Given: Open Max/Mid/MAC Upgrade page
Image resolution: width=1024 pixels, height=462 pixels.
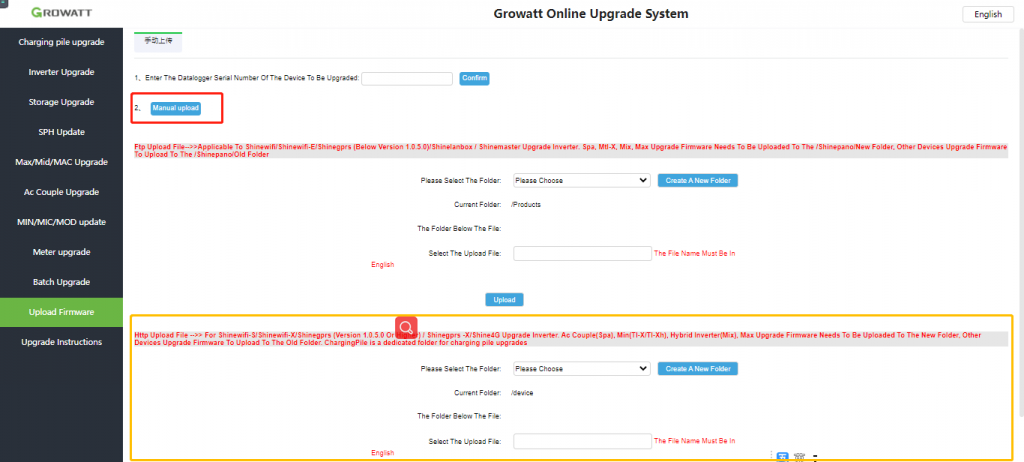Looking at the screenshot, I should [x=61, y=162].
